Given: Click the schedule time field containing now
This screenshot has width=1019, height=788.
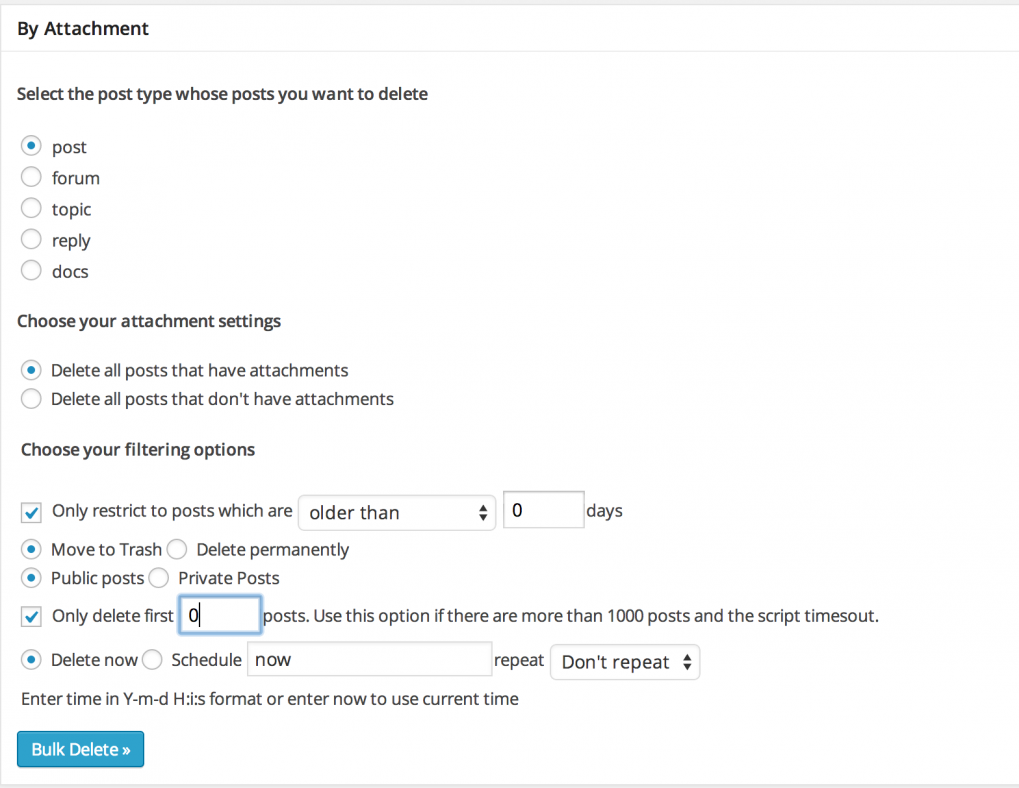Looking at the screenshot, I should [369, 659].
